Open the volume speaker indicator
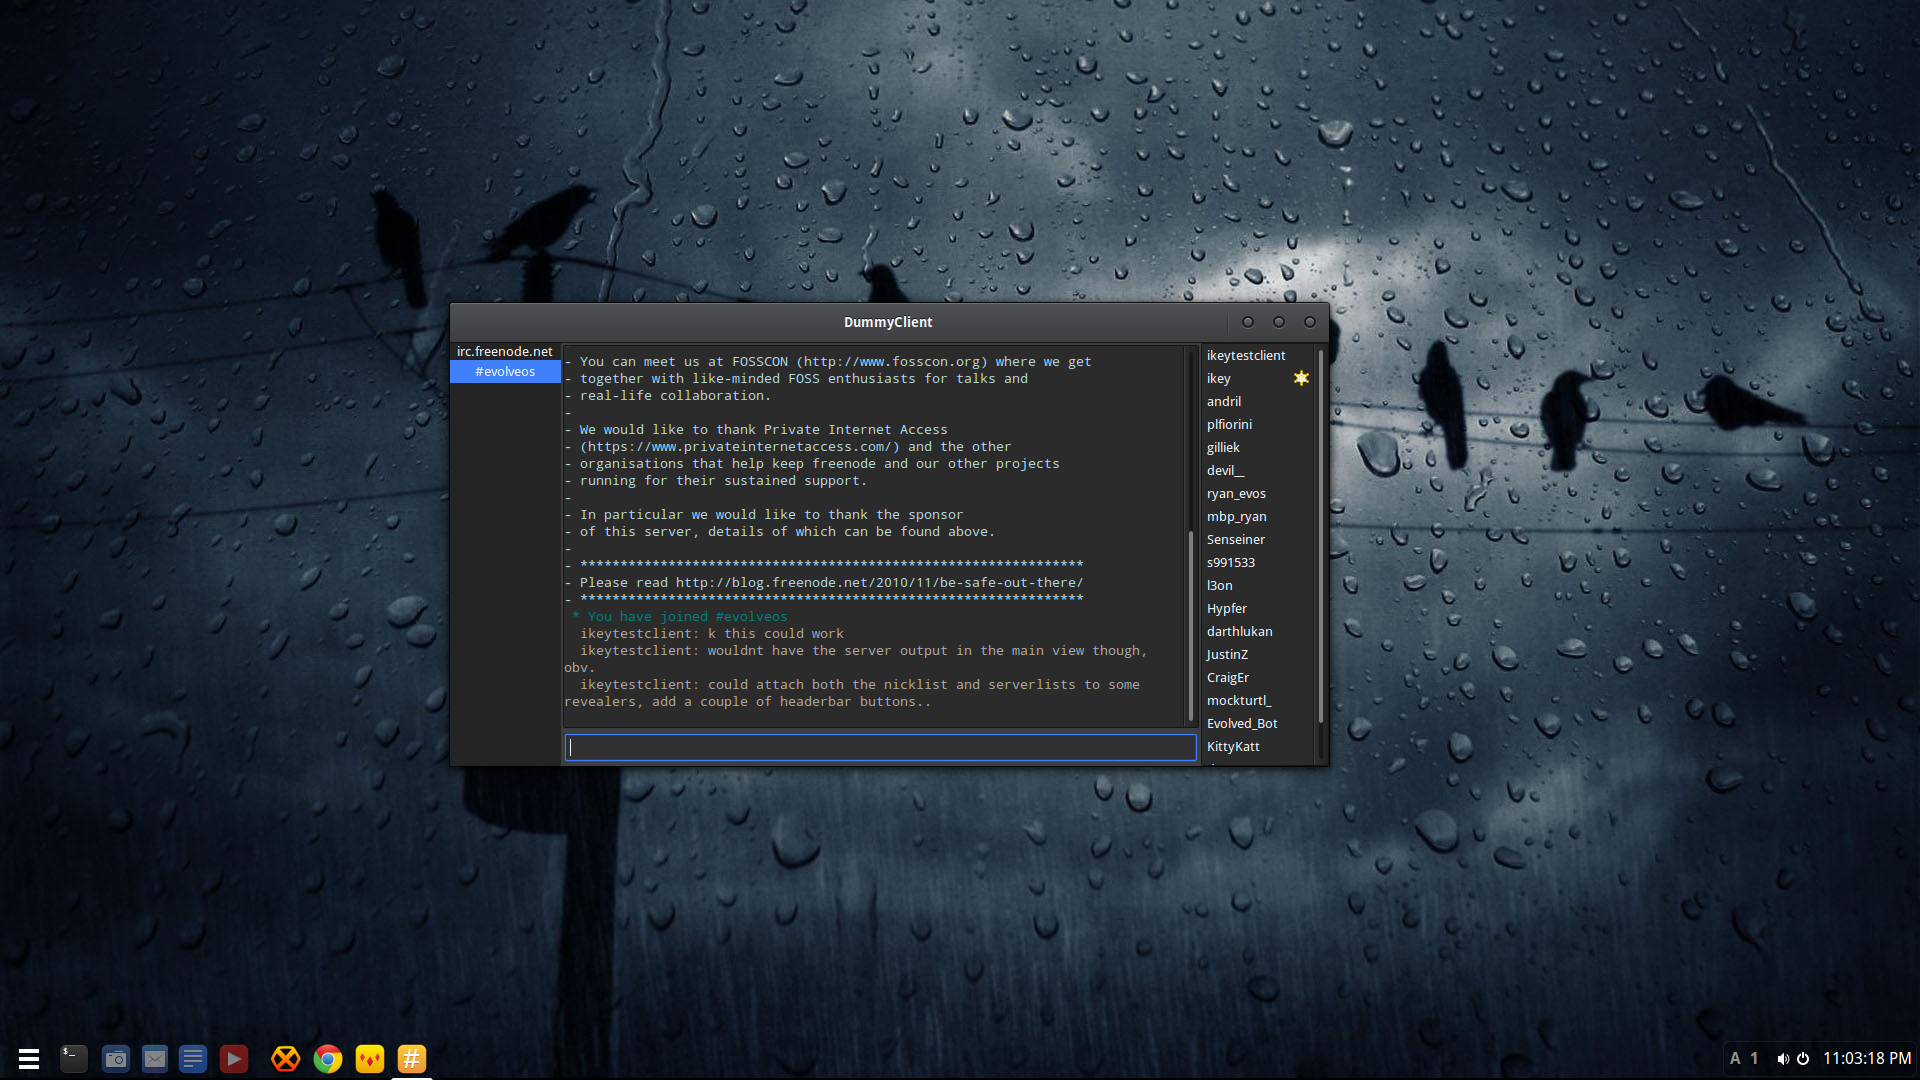Image resolution: width=1920 pixels, height=1080 pixels. click(x=1783, y=1058)
